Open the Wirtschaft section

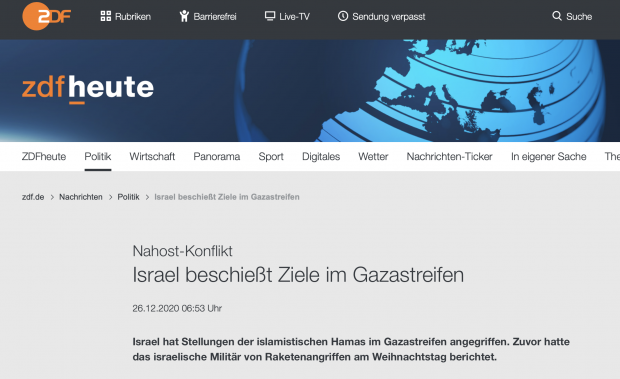[152, 157]
